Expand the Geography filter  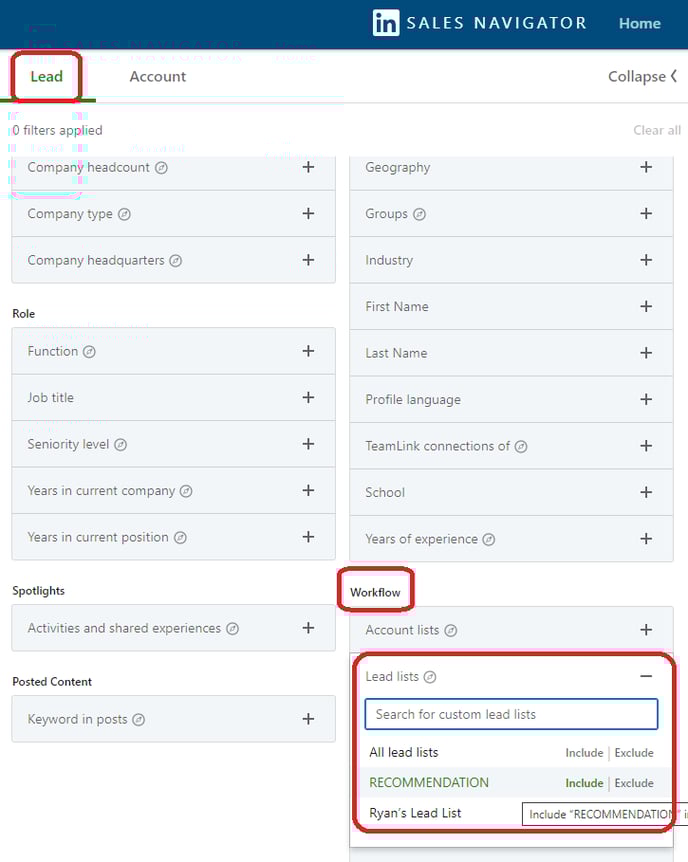pos(646,167)
